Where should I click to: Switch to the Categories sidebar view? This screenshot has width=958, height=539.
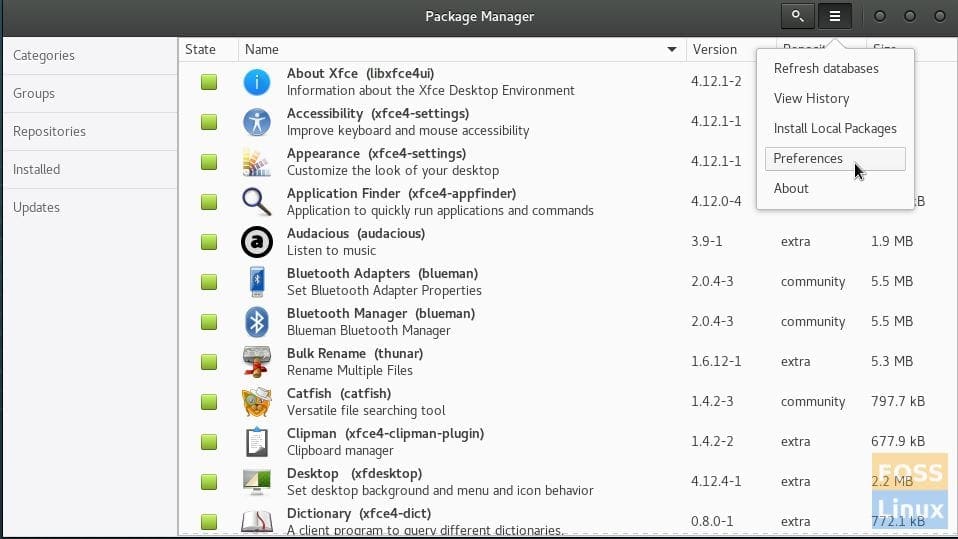click(90, 56)
